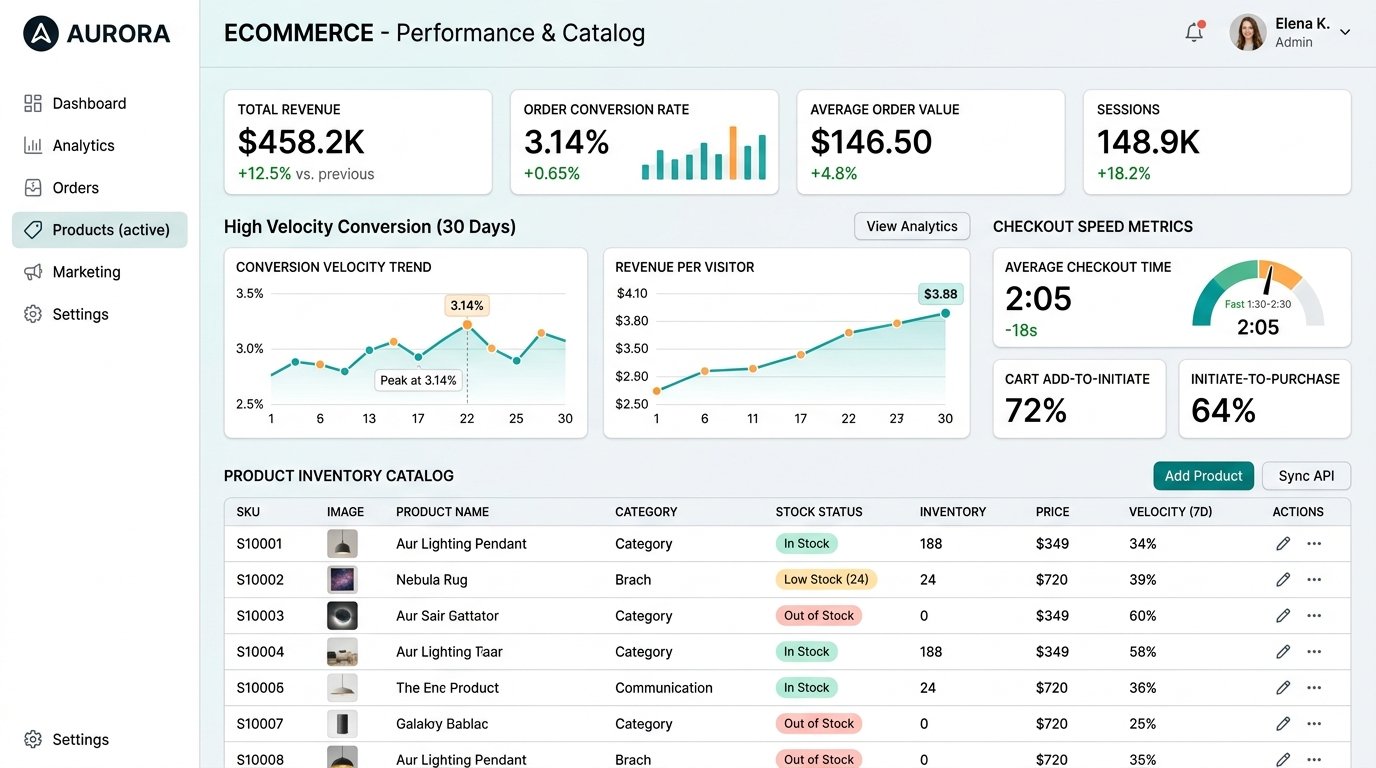Expand the three-dot menu in row S10003
Image resolution: width=1376 pixels, height=768 pixels.
click(1314, 616)
